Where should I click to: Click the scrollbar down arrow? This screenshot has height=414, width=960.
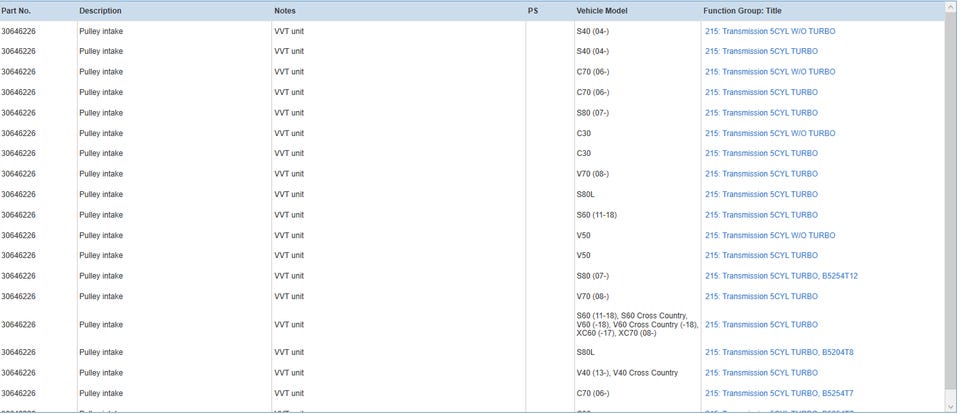click(x=951, y=407)
